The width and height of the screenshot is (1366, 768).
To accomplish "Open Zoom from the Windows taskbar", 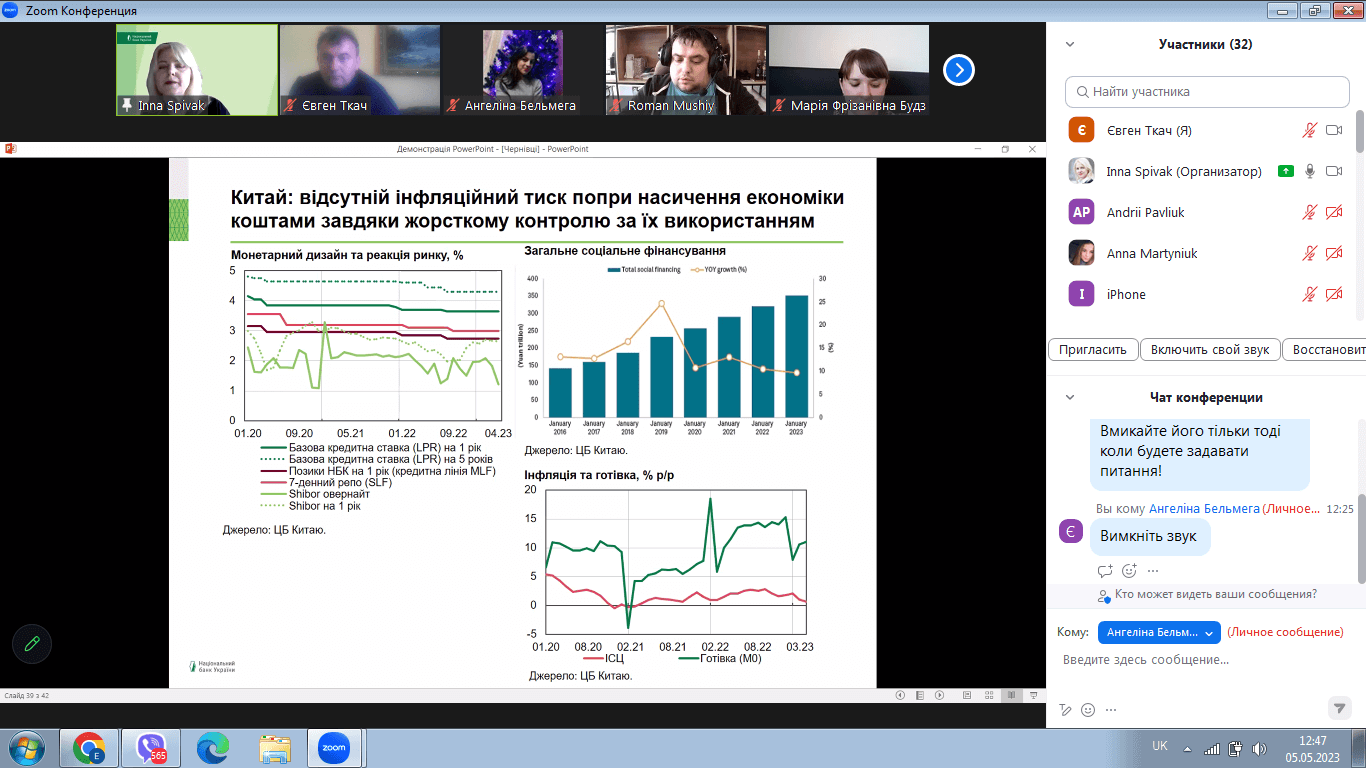I will point(333,747).
